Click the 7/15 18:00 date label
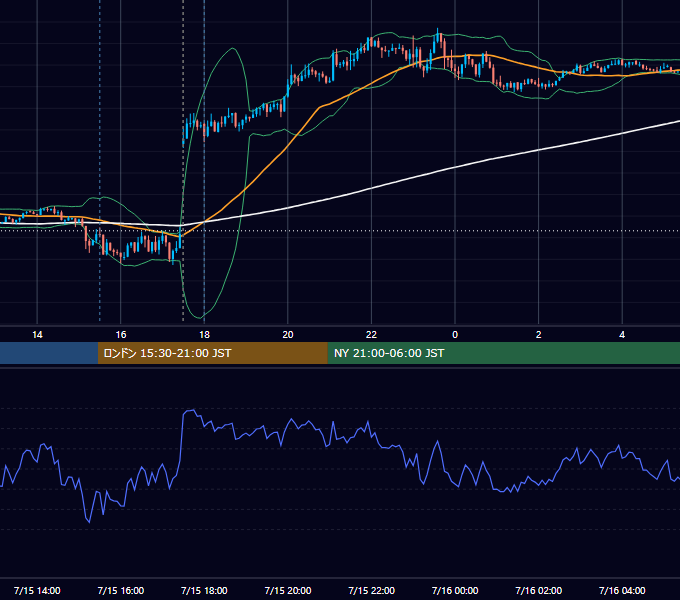Image resolution: width=680 pixels, height=600 pixels. coord(204,590)
